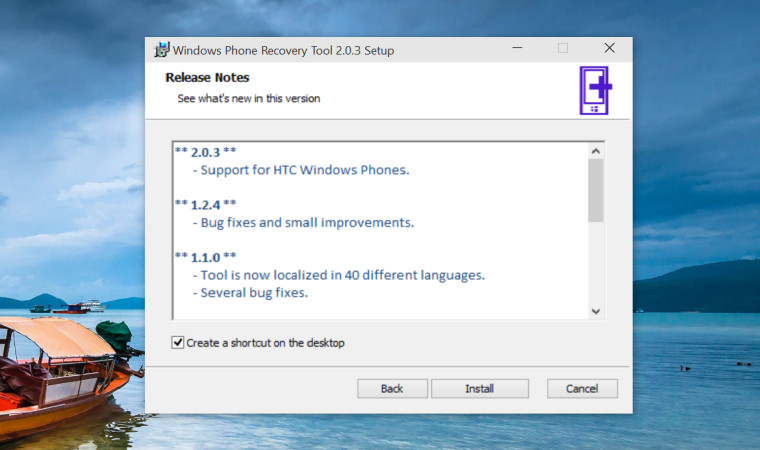Select the "** 1.2.4 **" version heading

point(206,205)
